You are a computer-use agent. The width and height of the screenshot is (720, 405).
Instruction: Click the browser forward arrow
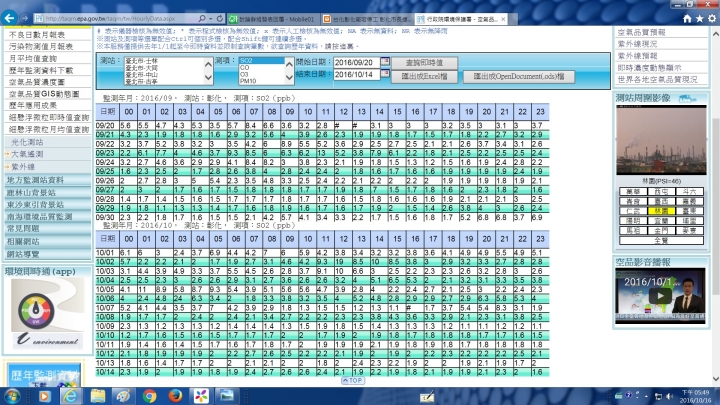pyautogui.click(x=25, y=18)
